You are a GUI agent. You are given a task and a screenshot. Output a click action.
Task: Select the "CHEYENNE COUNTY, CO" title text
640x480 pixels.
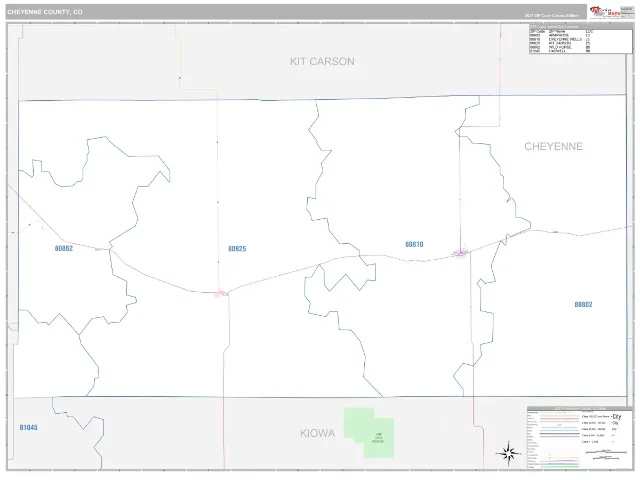pyautogui.click(x=45, y=12)
